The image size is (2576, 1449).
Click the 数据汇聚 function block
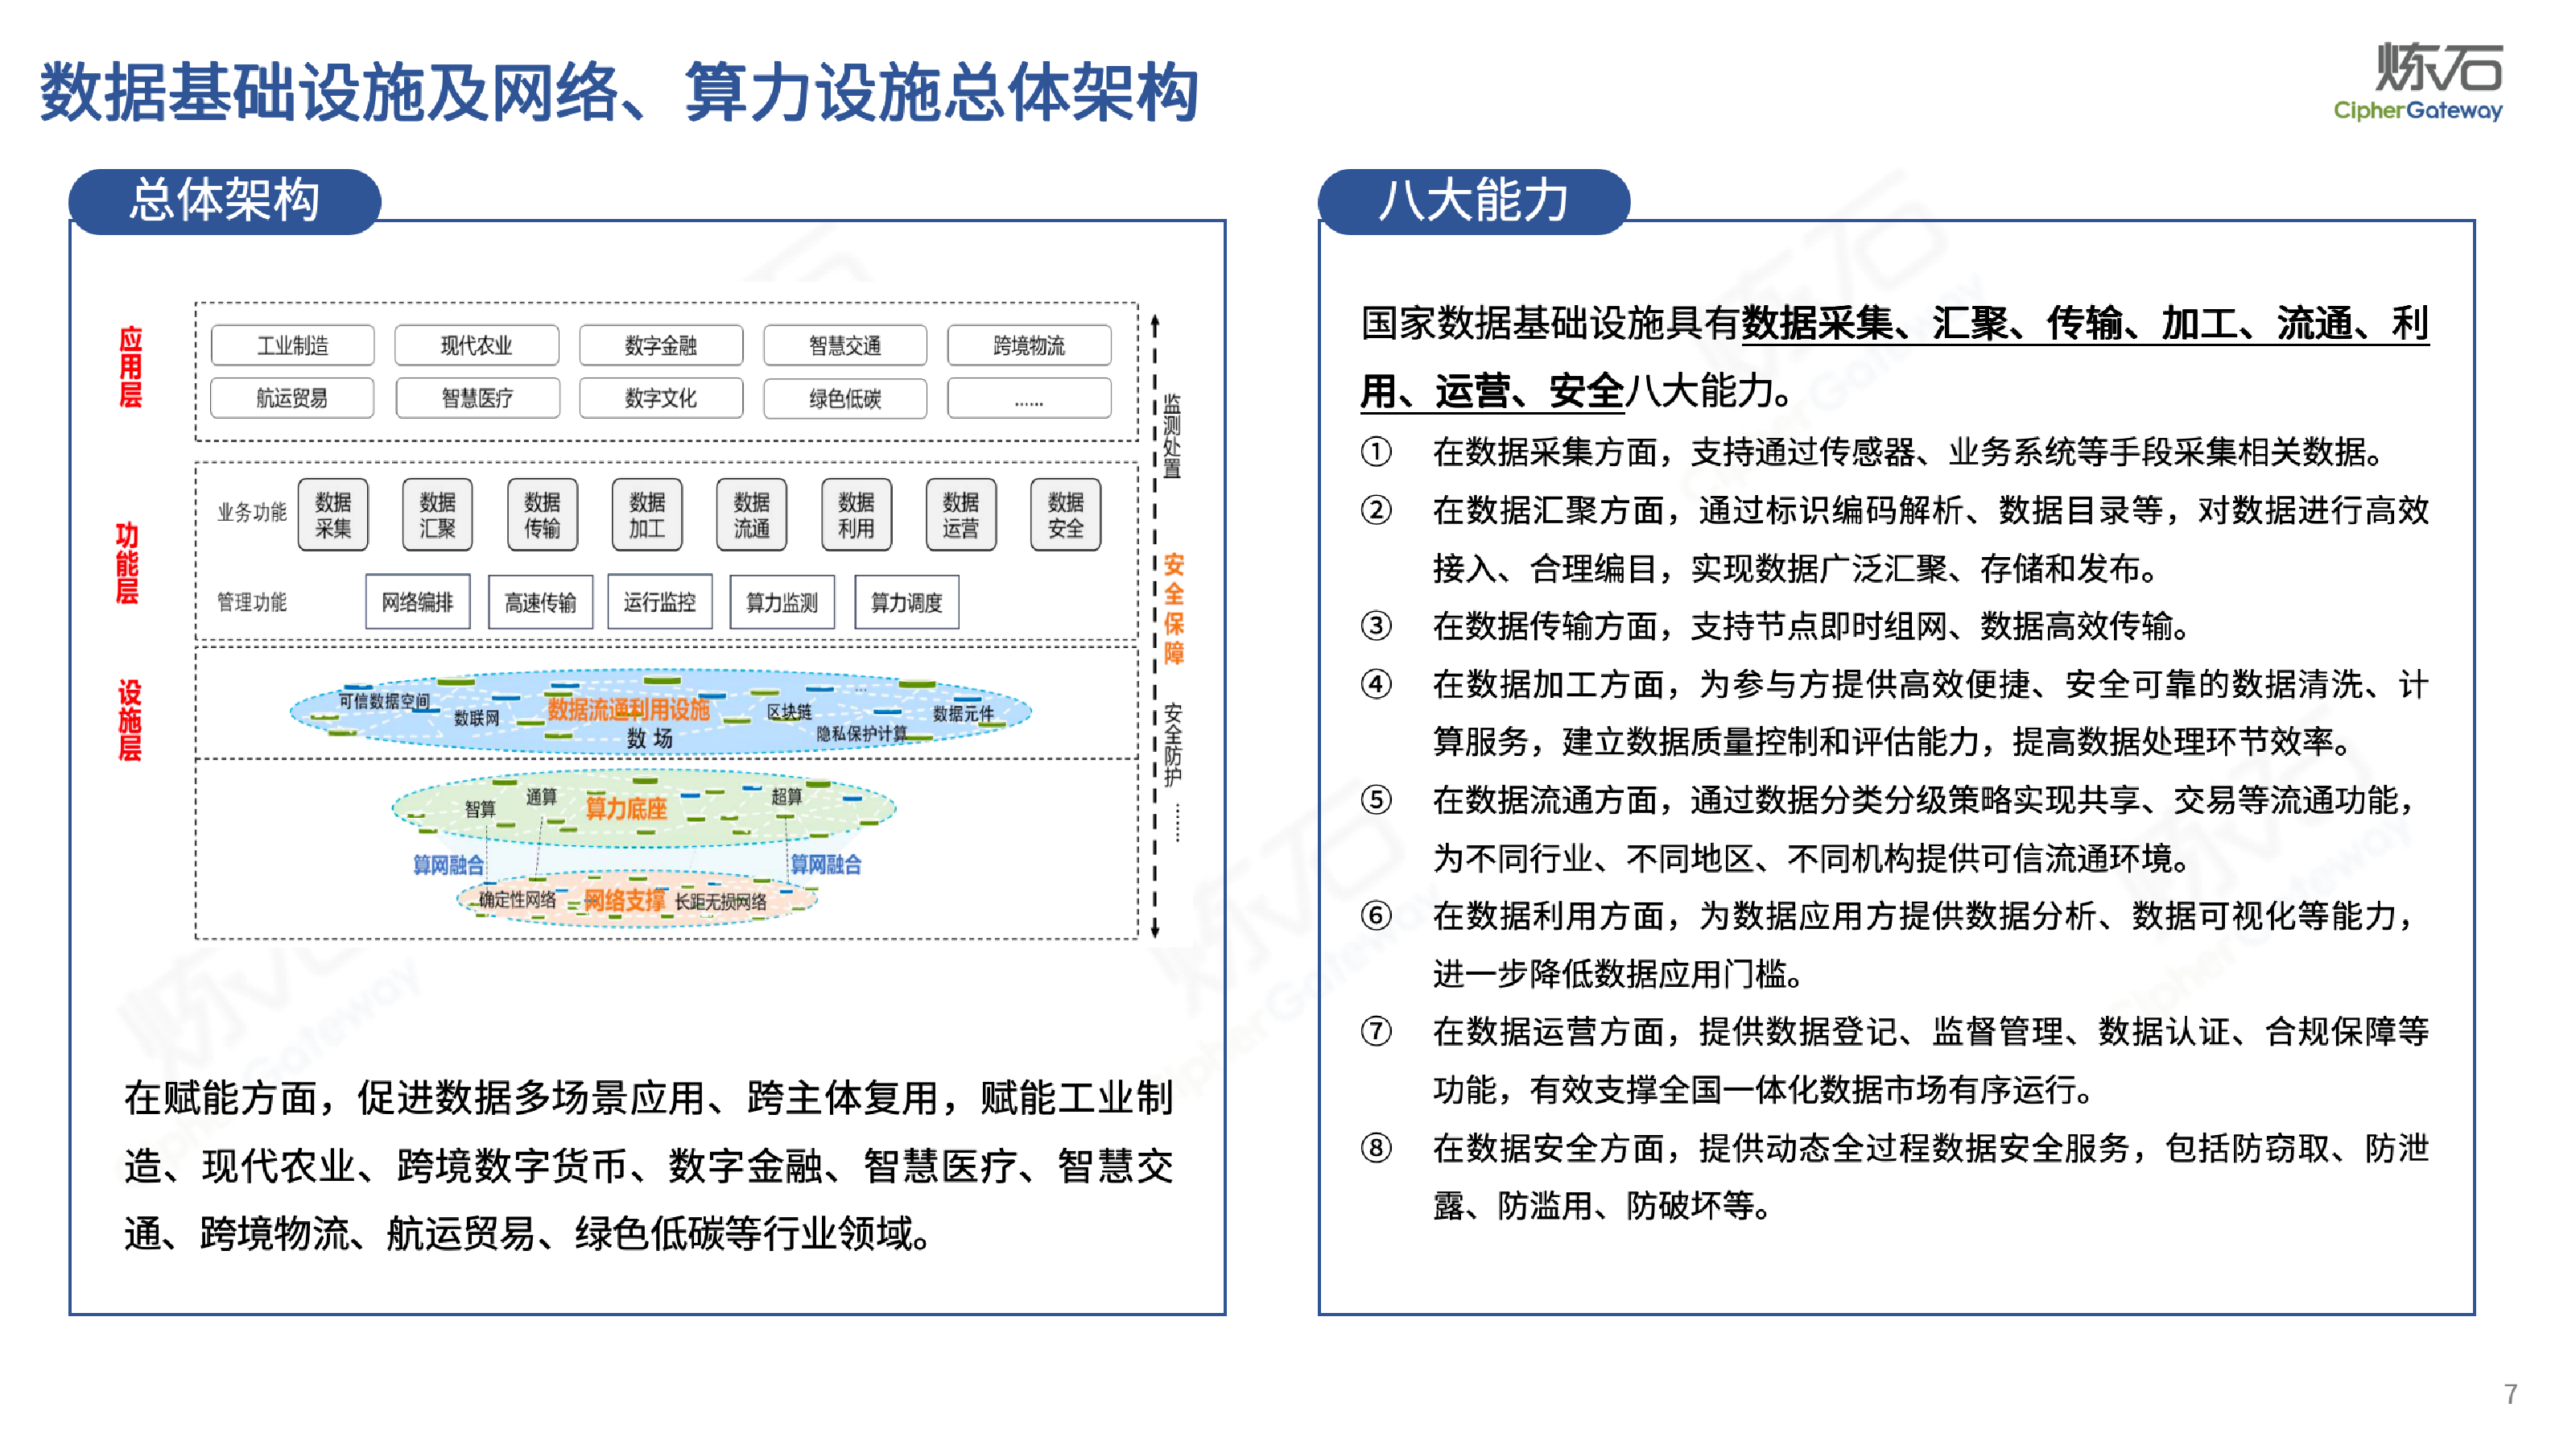coord(437,515)
